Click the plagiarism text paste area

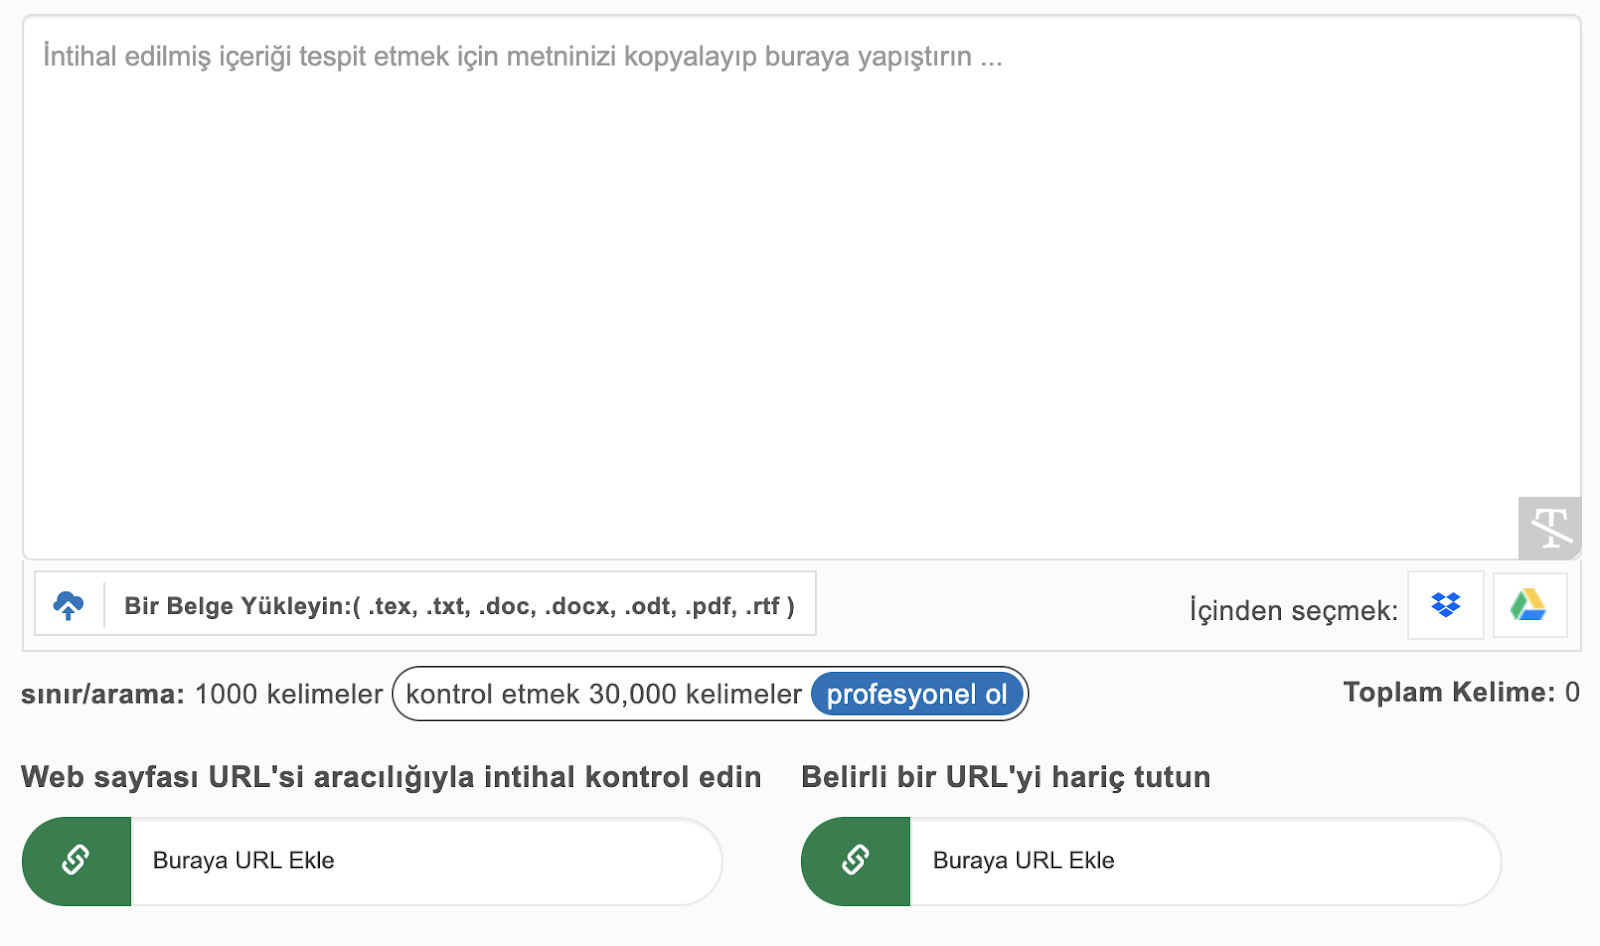click(802, 287)
